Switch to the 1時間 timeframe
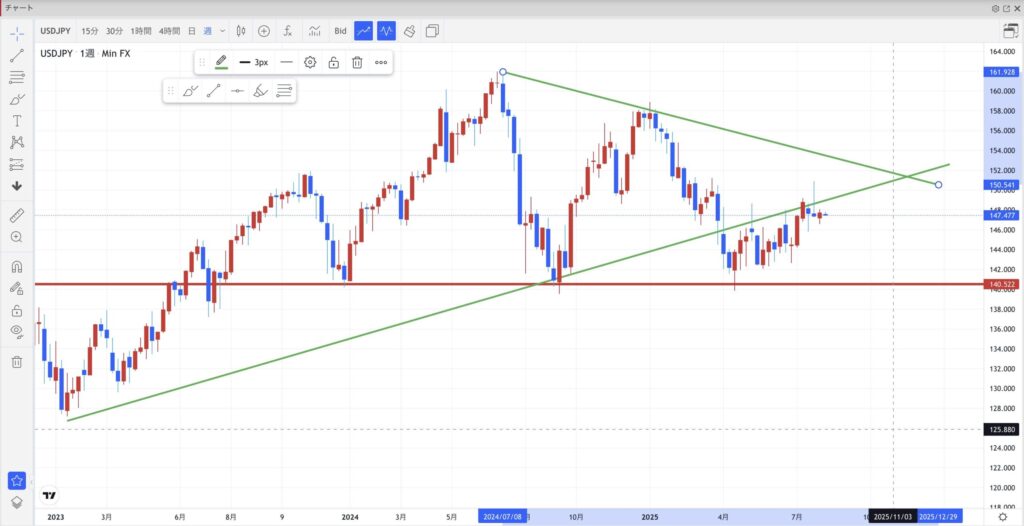1024x526 pixels. tap(140, 31)
